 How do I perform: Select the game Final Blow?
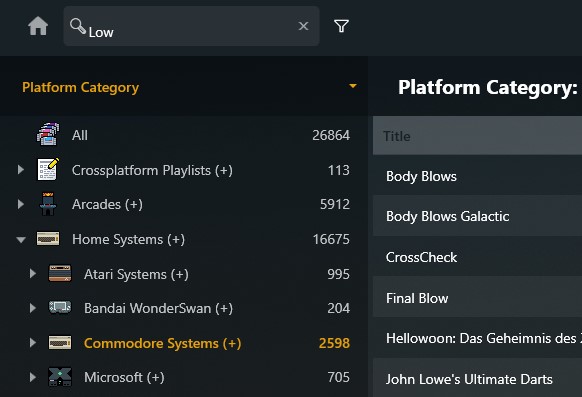coord(477,298)
